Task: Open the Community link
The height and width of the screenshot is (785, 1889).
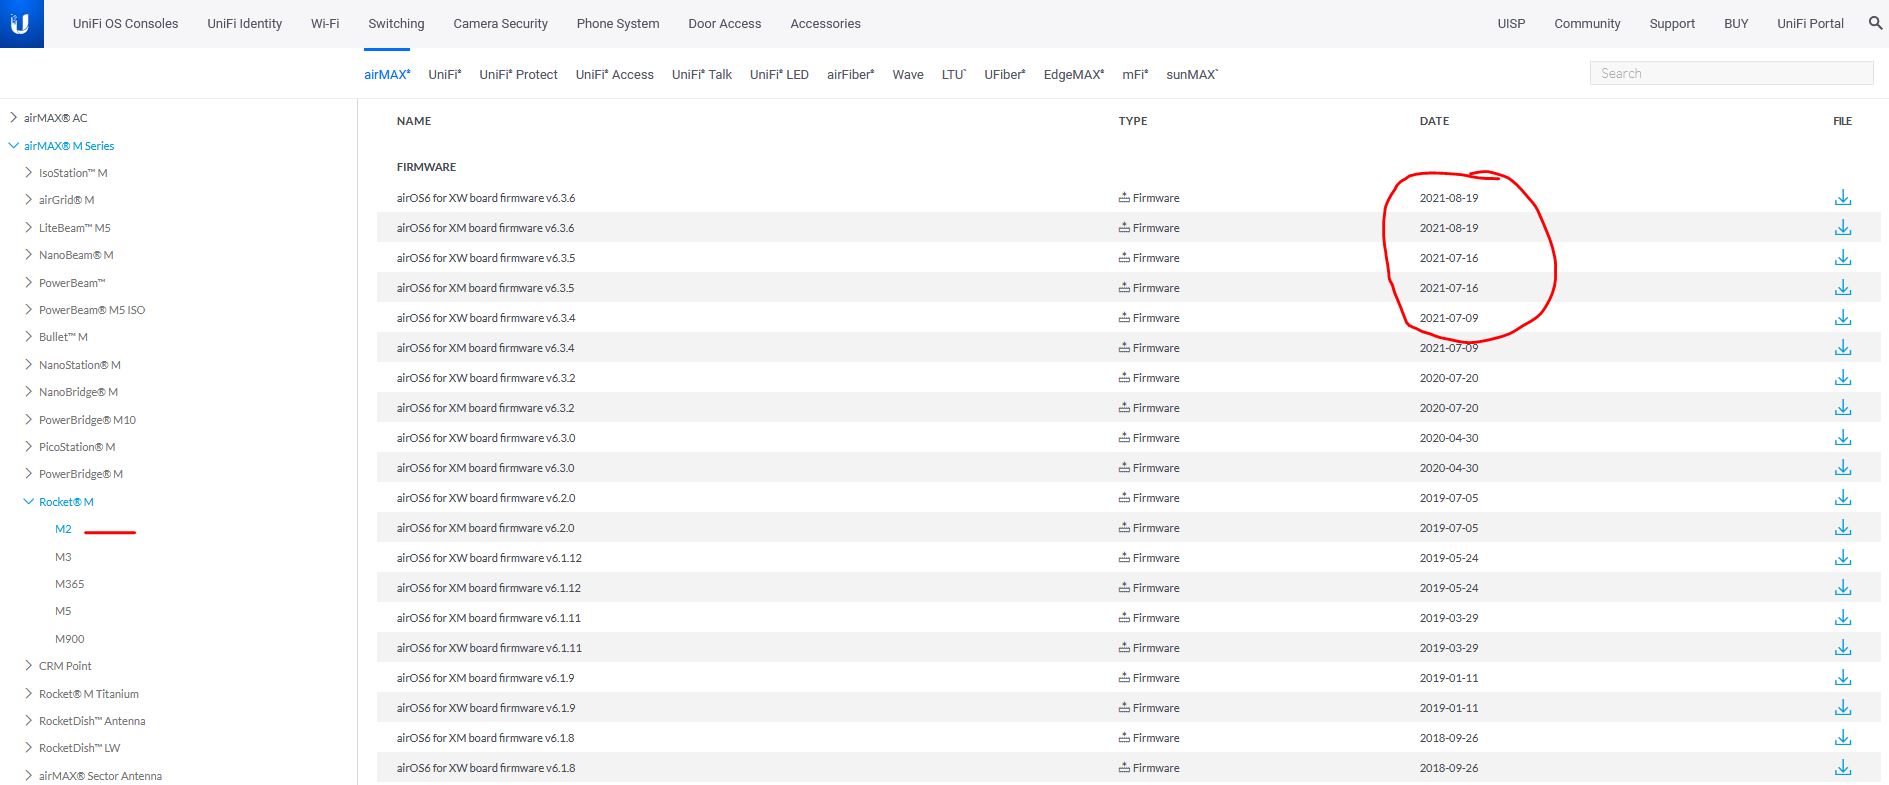Action: click(x=1587, y=23)
